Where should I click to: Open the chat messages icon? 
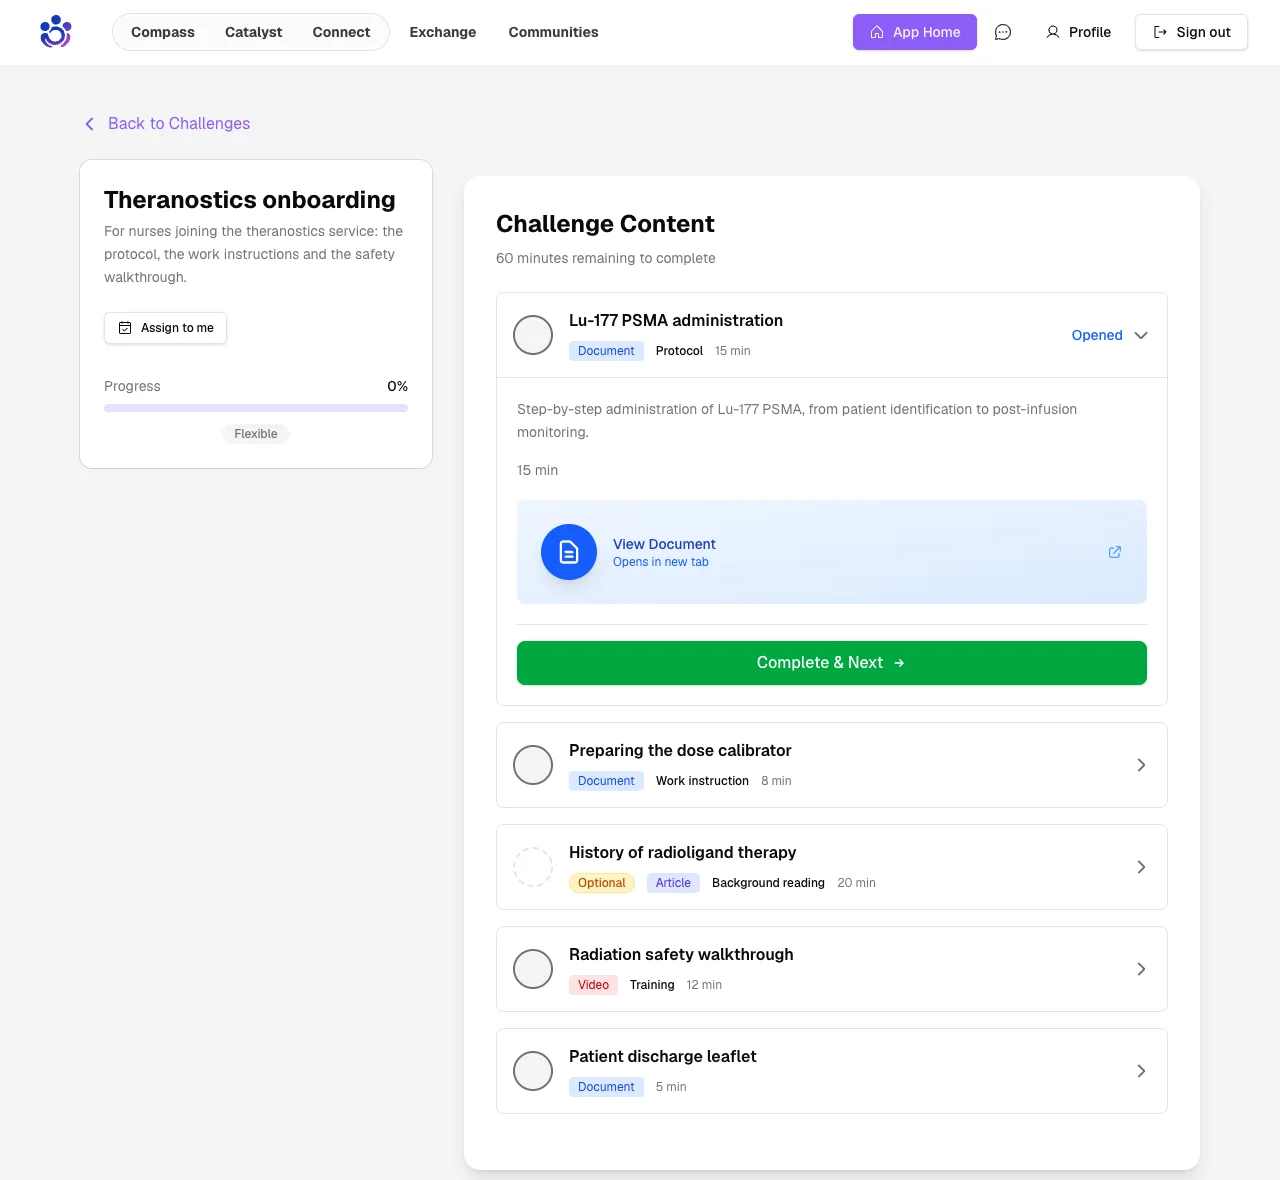[x=1003, y=32]
